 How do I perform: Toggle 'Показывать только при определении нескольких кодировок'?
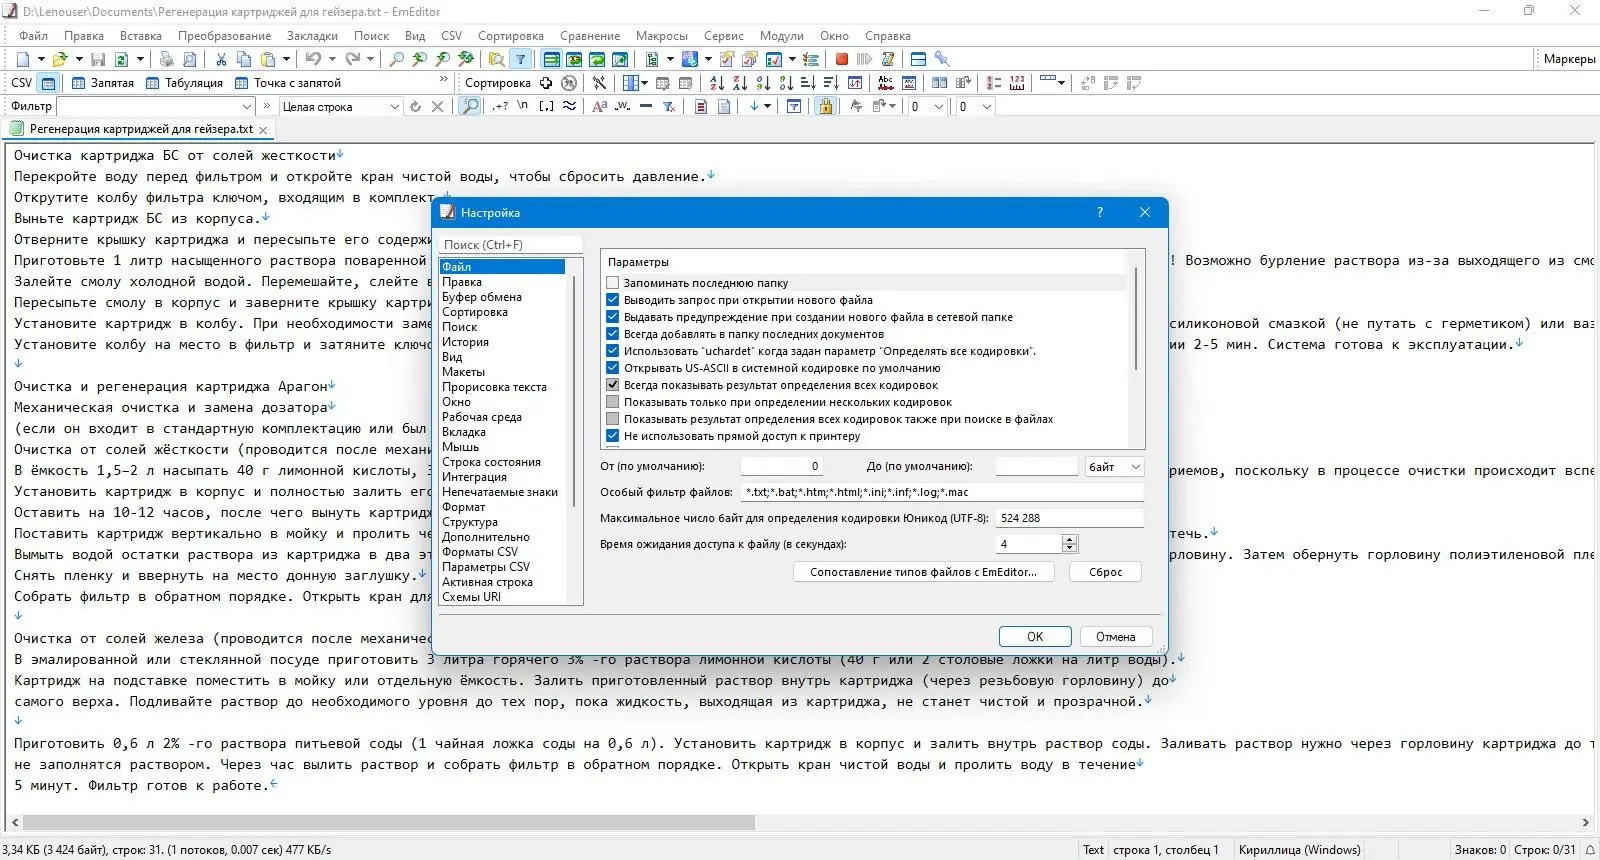coord(613,402)
